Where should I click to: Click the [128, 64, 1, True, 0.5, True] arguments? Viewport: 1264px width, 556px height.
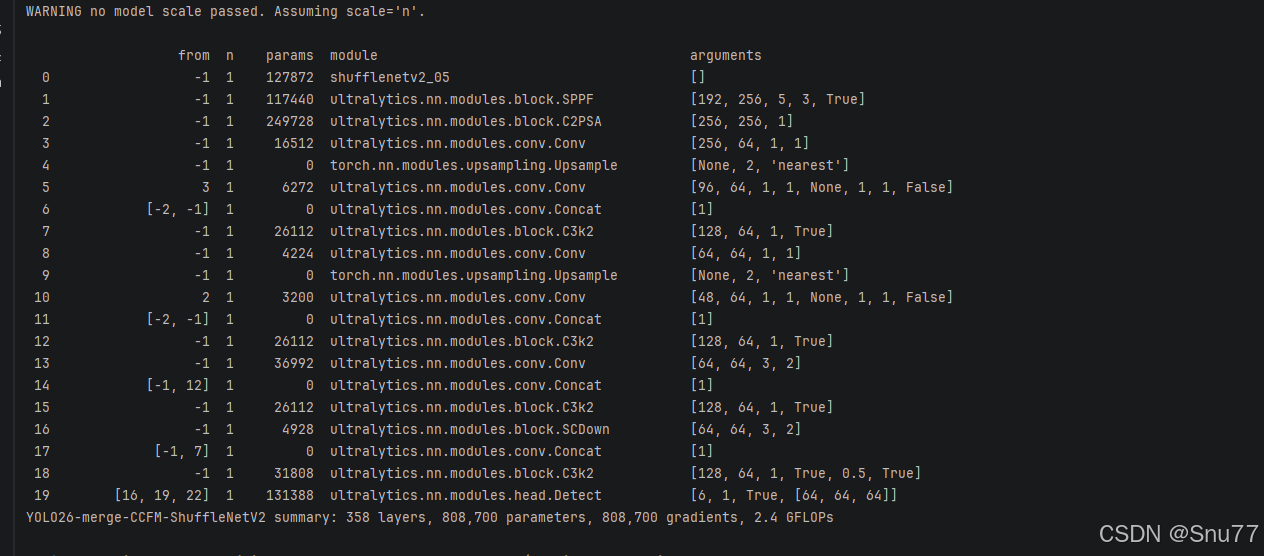point(806,473)
